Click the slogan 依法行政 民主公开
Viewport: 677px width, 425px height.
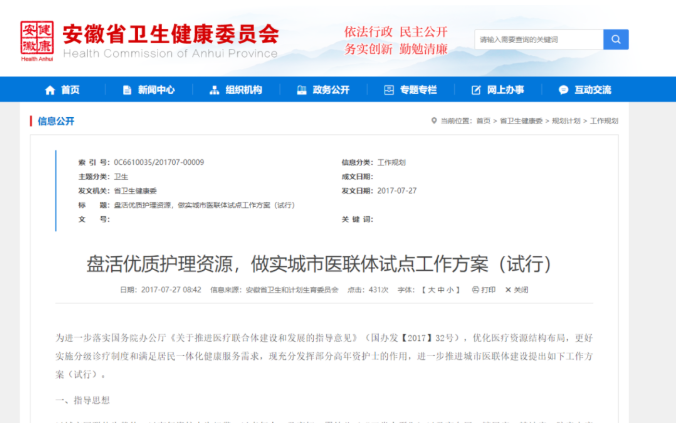[x=395, y=32]
